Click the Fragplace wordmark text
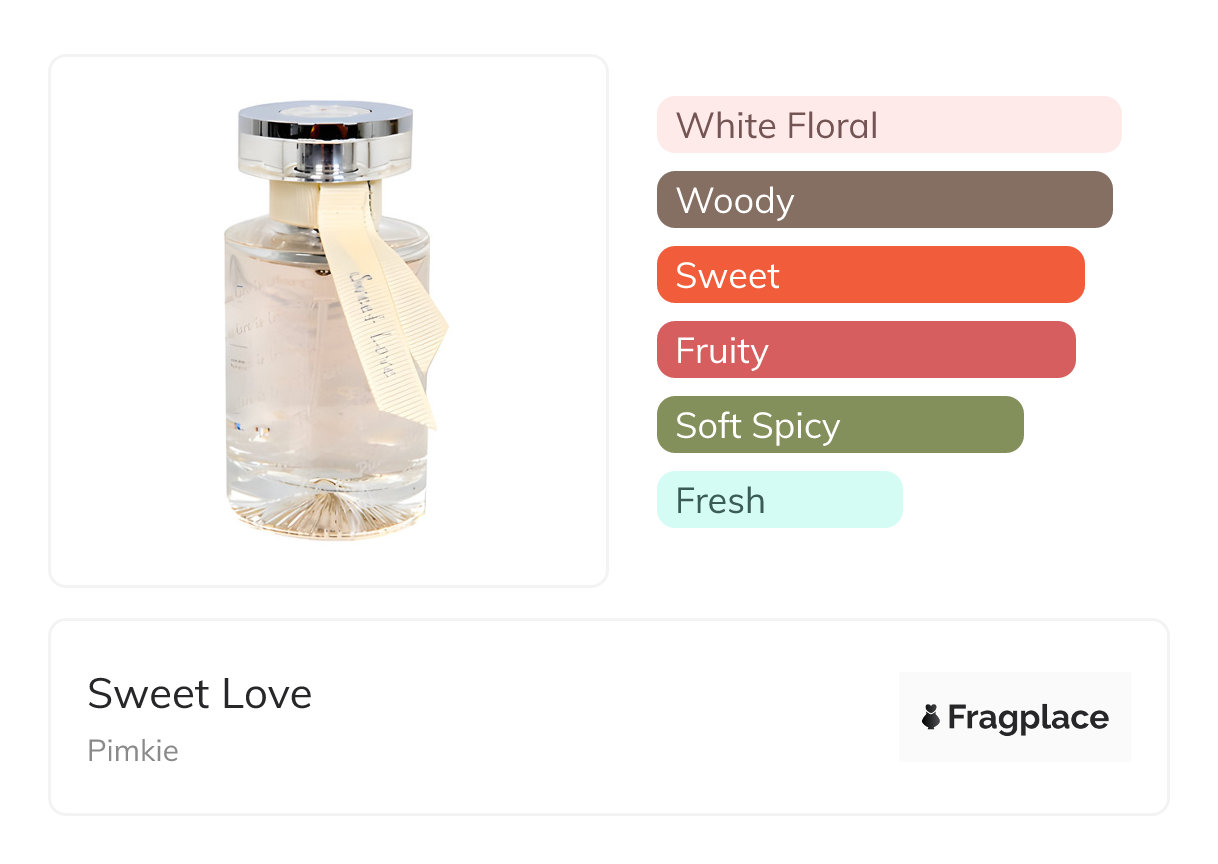The width and height of the screenshot is (1218, 864). [1028, 718]
